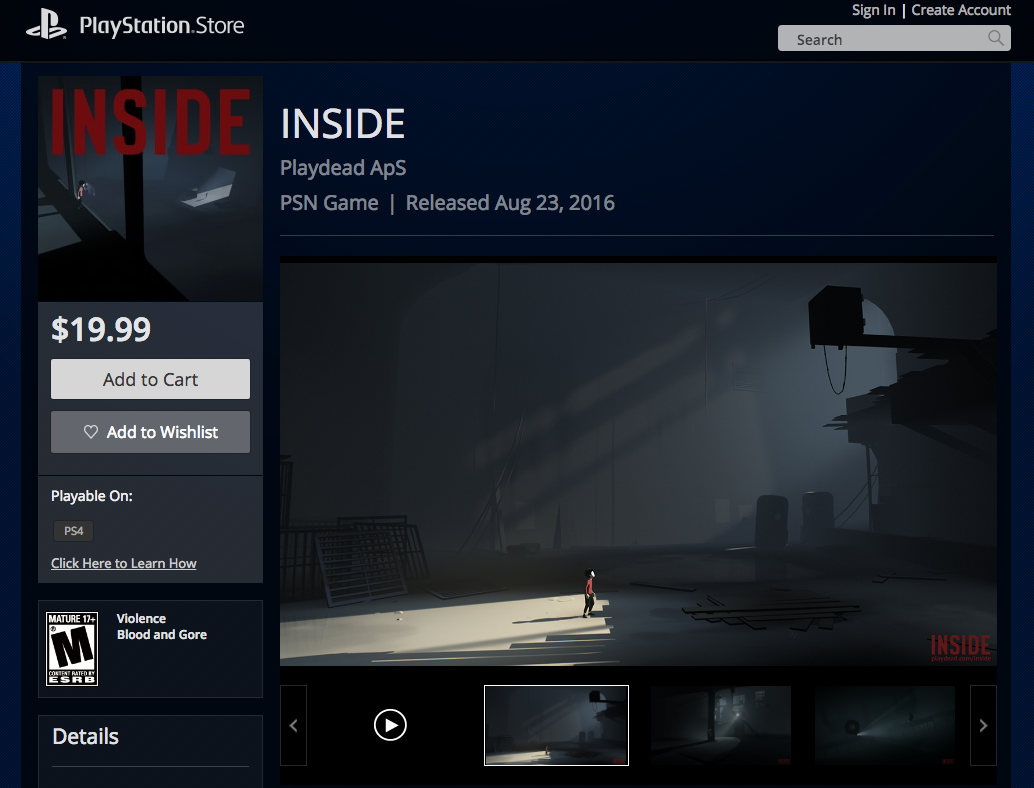Click the Add to Cart button
The height and width of the screenshot is (788, 1034).
(150, 379)
